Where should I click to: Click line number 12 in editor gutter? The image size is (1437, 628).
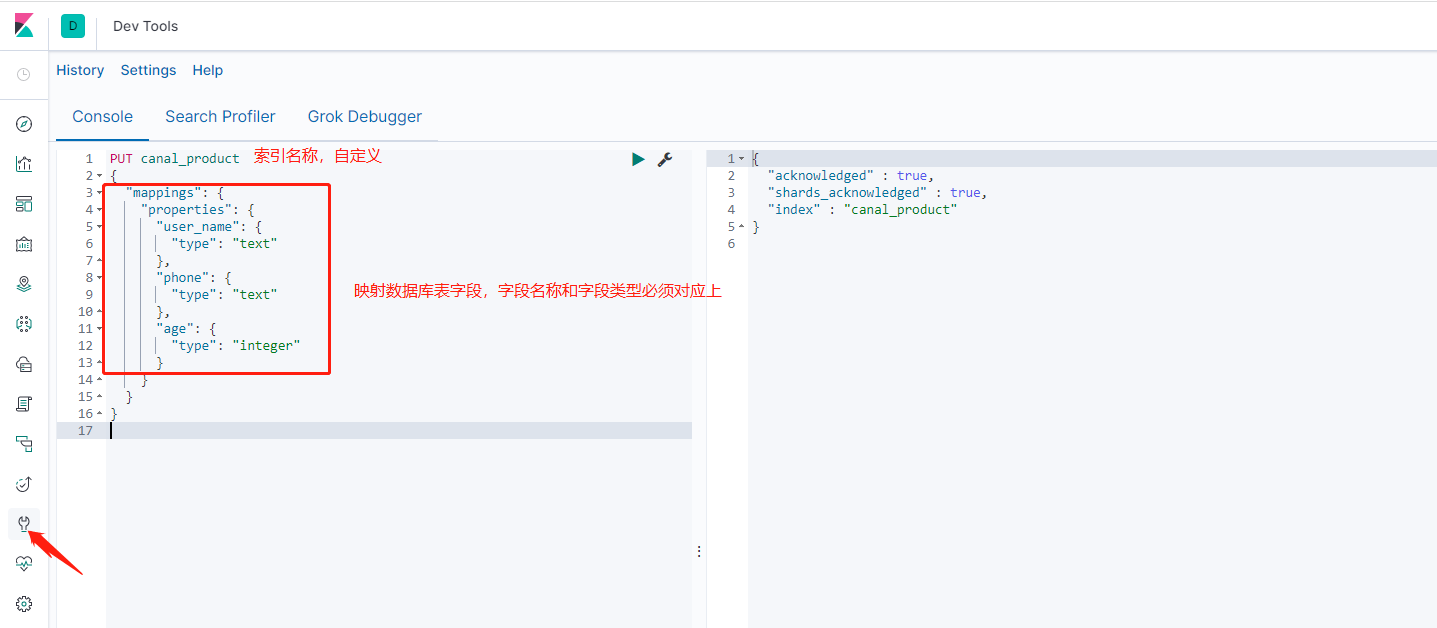(86, 346)
